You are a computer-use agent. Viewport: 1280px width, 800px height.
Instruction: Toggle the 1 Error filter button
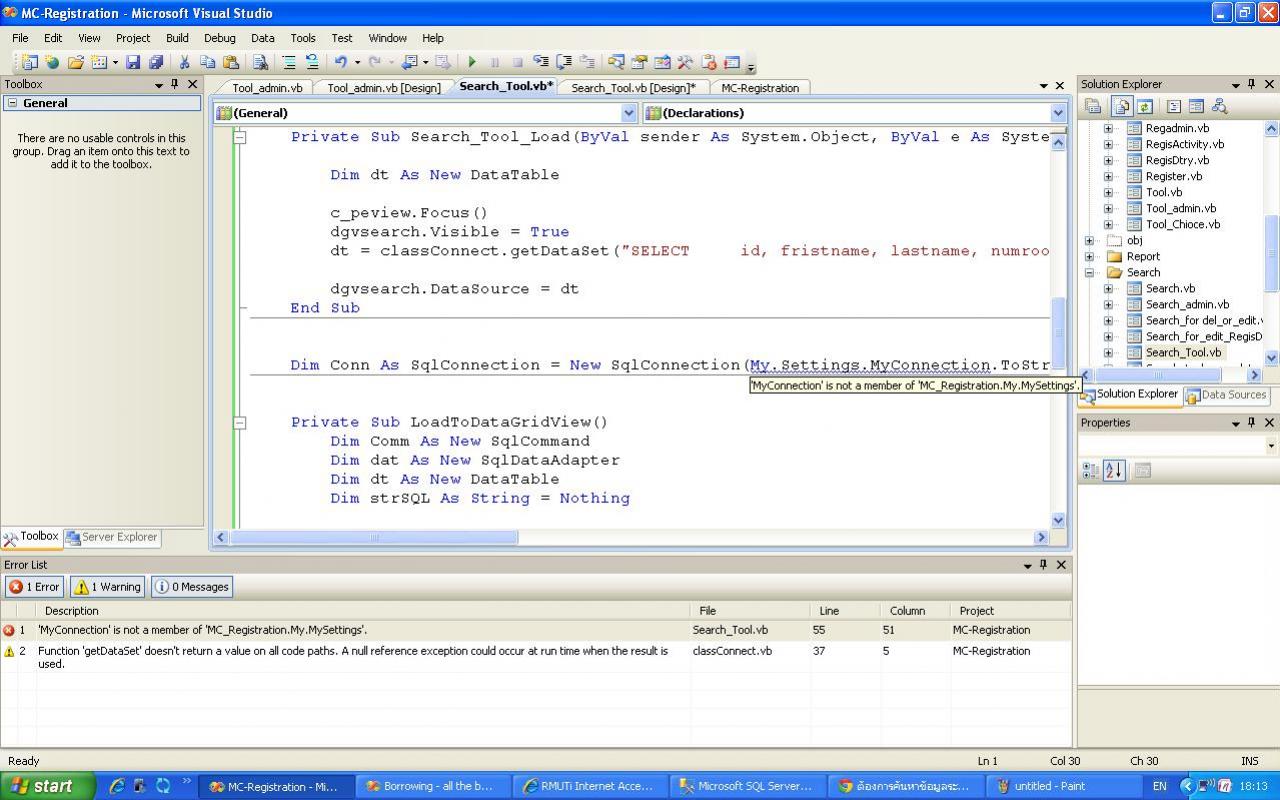tap(35, 587)
